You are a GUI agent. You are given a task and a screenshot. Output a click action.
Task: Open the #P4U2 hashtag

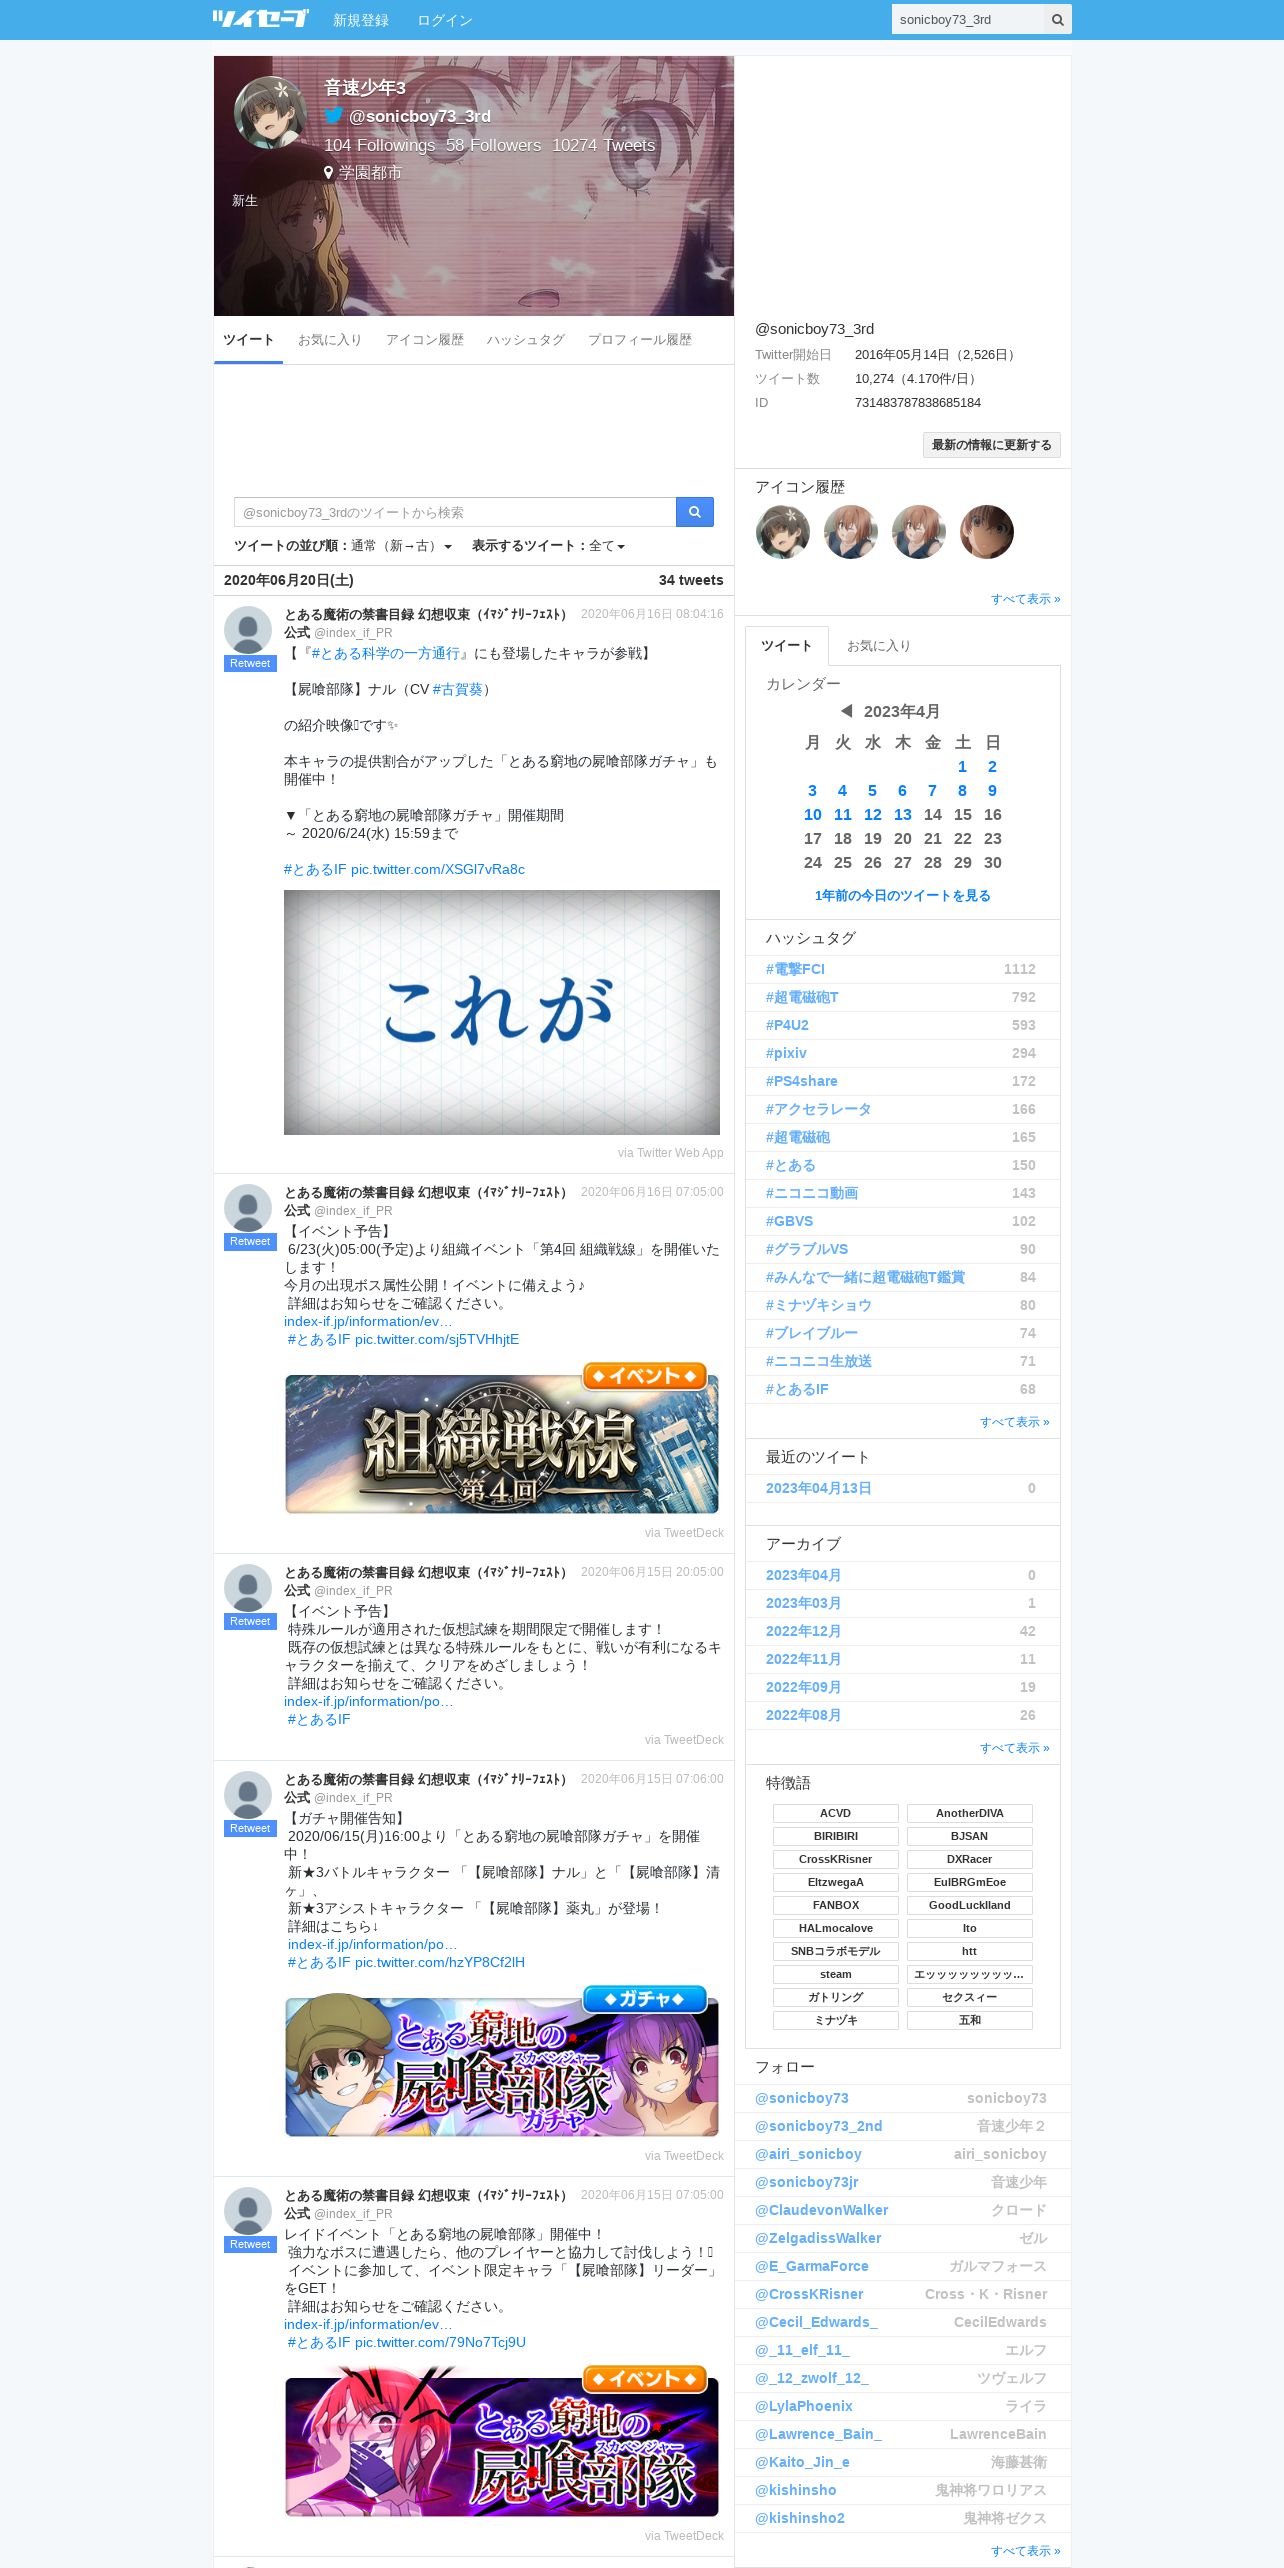(787, 1025)
